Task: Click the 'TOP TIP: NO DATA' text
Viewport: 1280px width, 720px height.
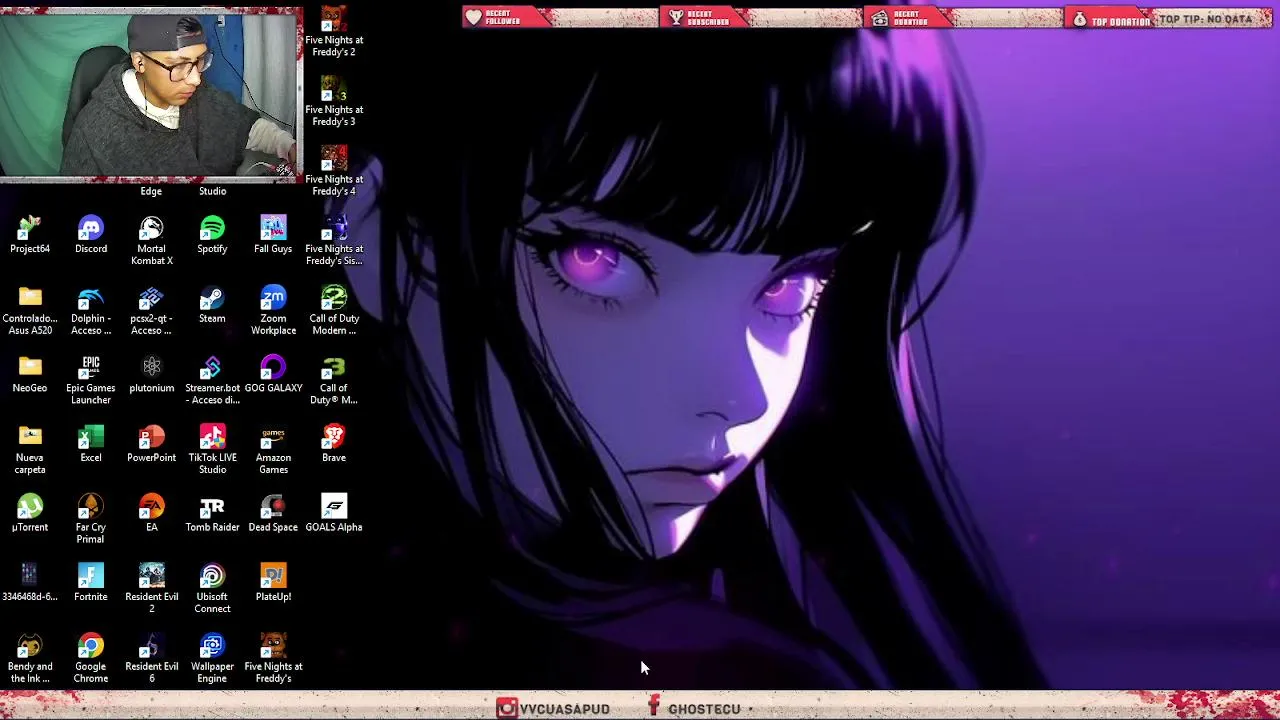Action: point(1206,20)
